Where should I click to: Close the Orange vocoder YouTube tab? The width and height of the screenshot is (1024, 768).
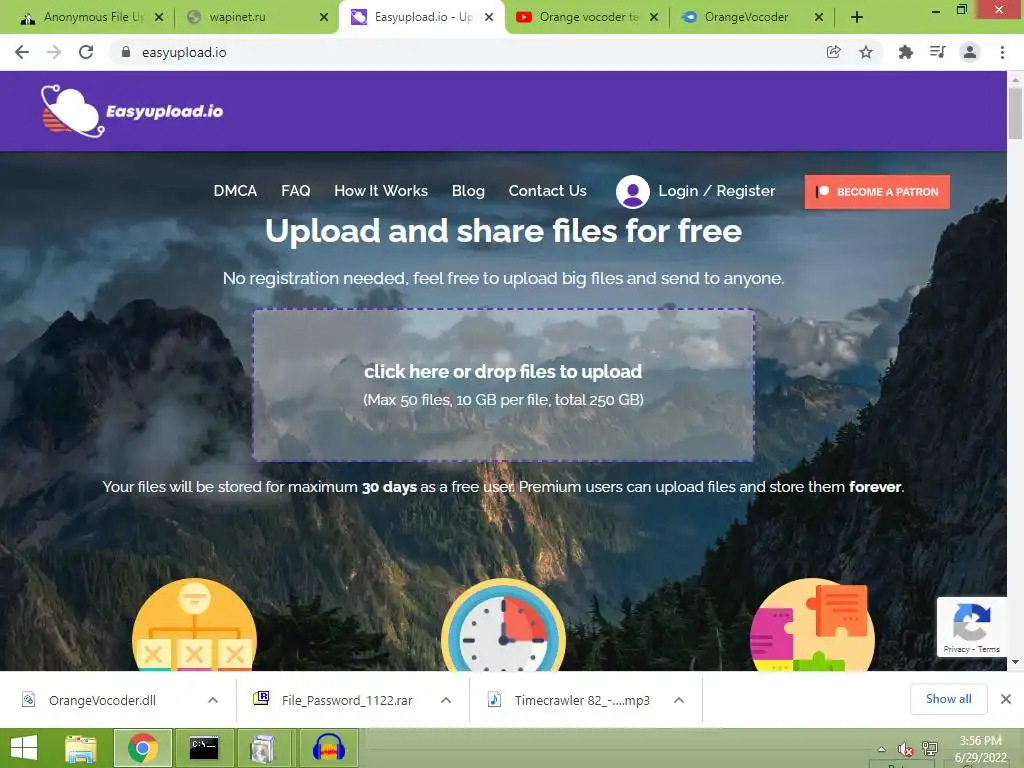(x=654, y=18)
